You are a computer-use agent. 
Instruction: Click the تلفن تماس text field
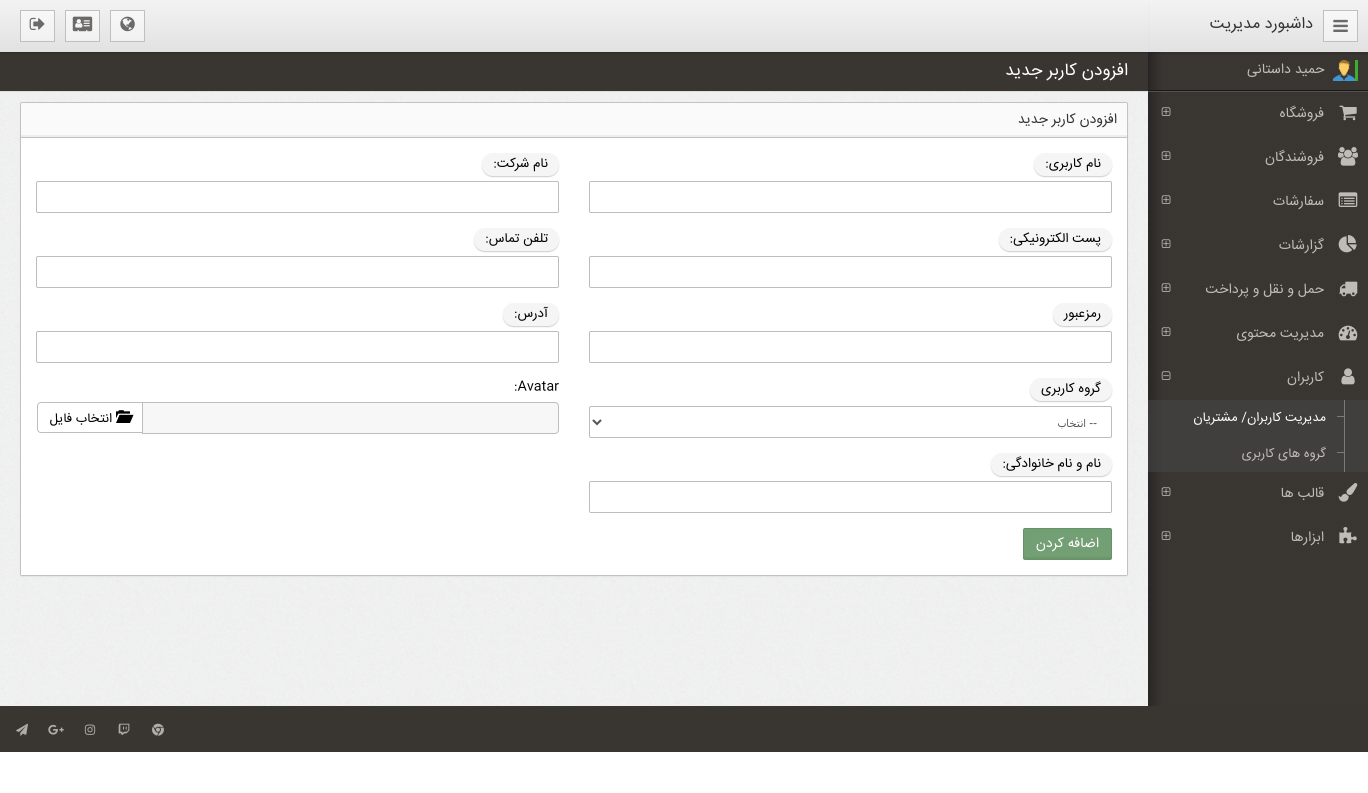pos(297,272)
